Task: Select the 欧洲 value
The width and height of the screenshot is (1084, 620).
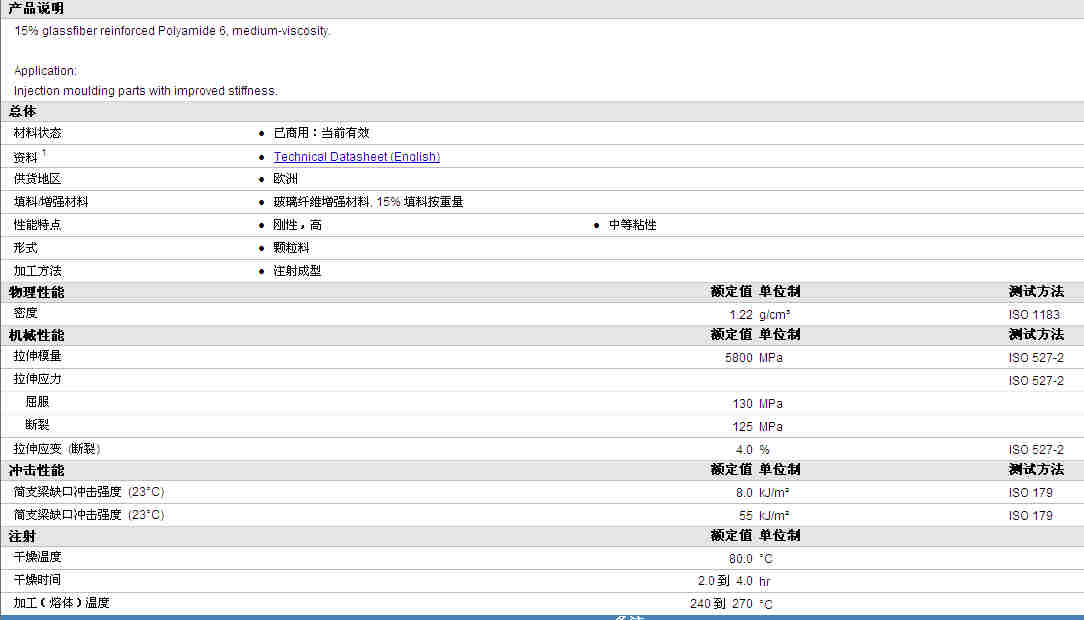Action: [286, 178]
